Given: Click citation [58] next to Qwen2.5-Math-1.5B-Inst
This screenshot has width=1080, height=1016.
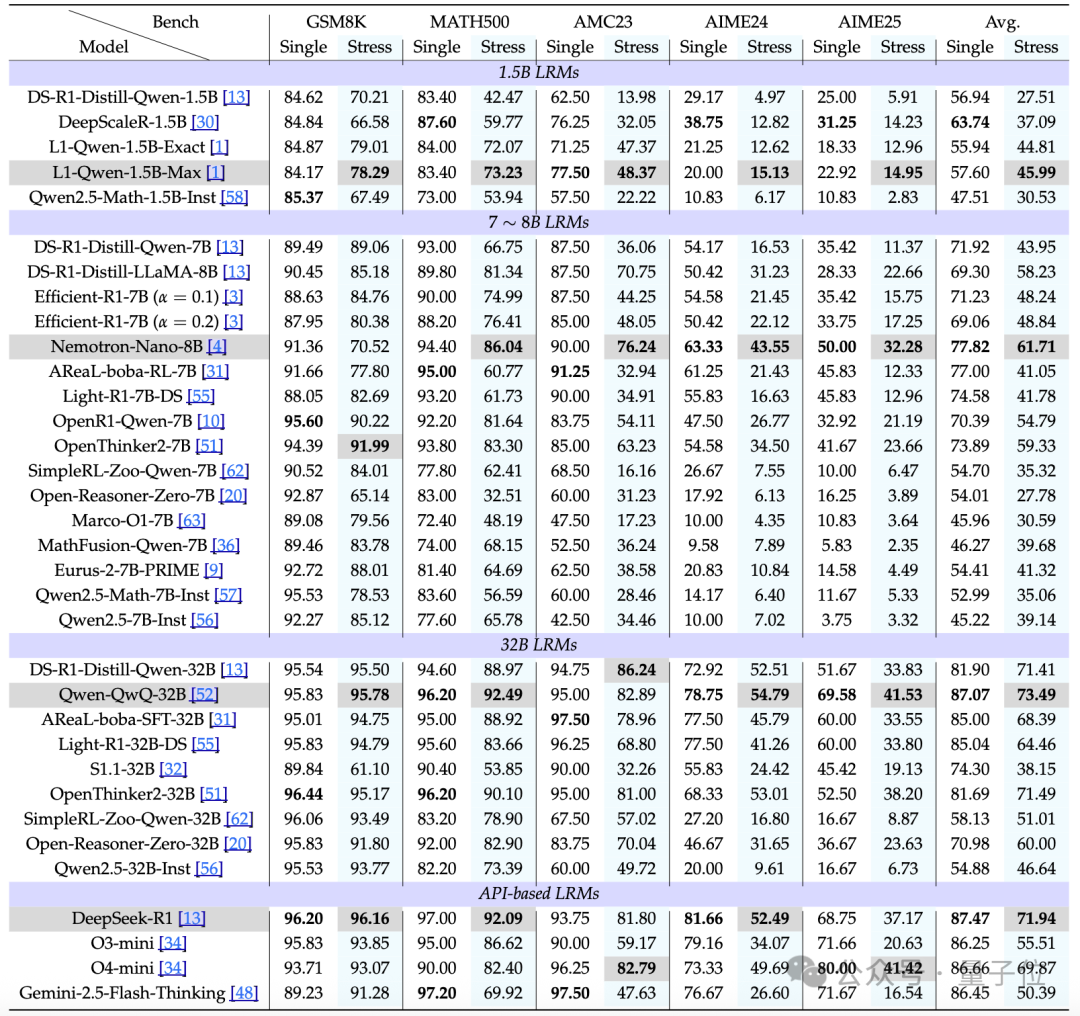Looking at the screenshot, I should pyautogui.click(x=234, y=198).
